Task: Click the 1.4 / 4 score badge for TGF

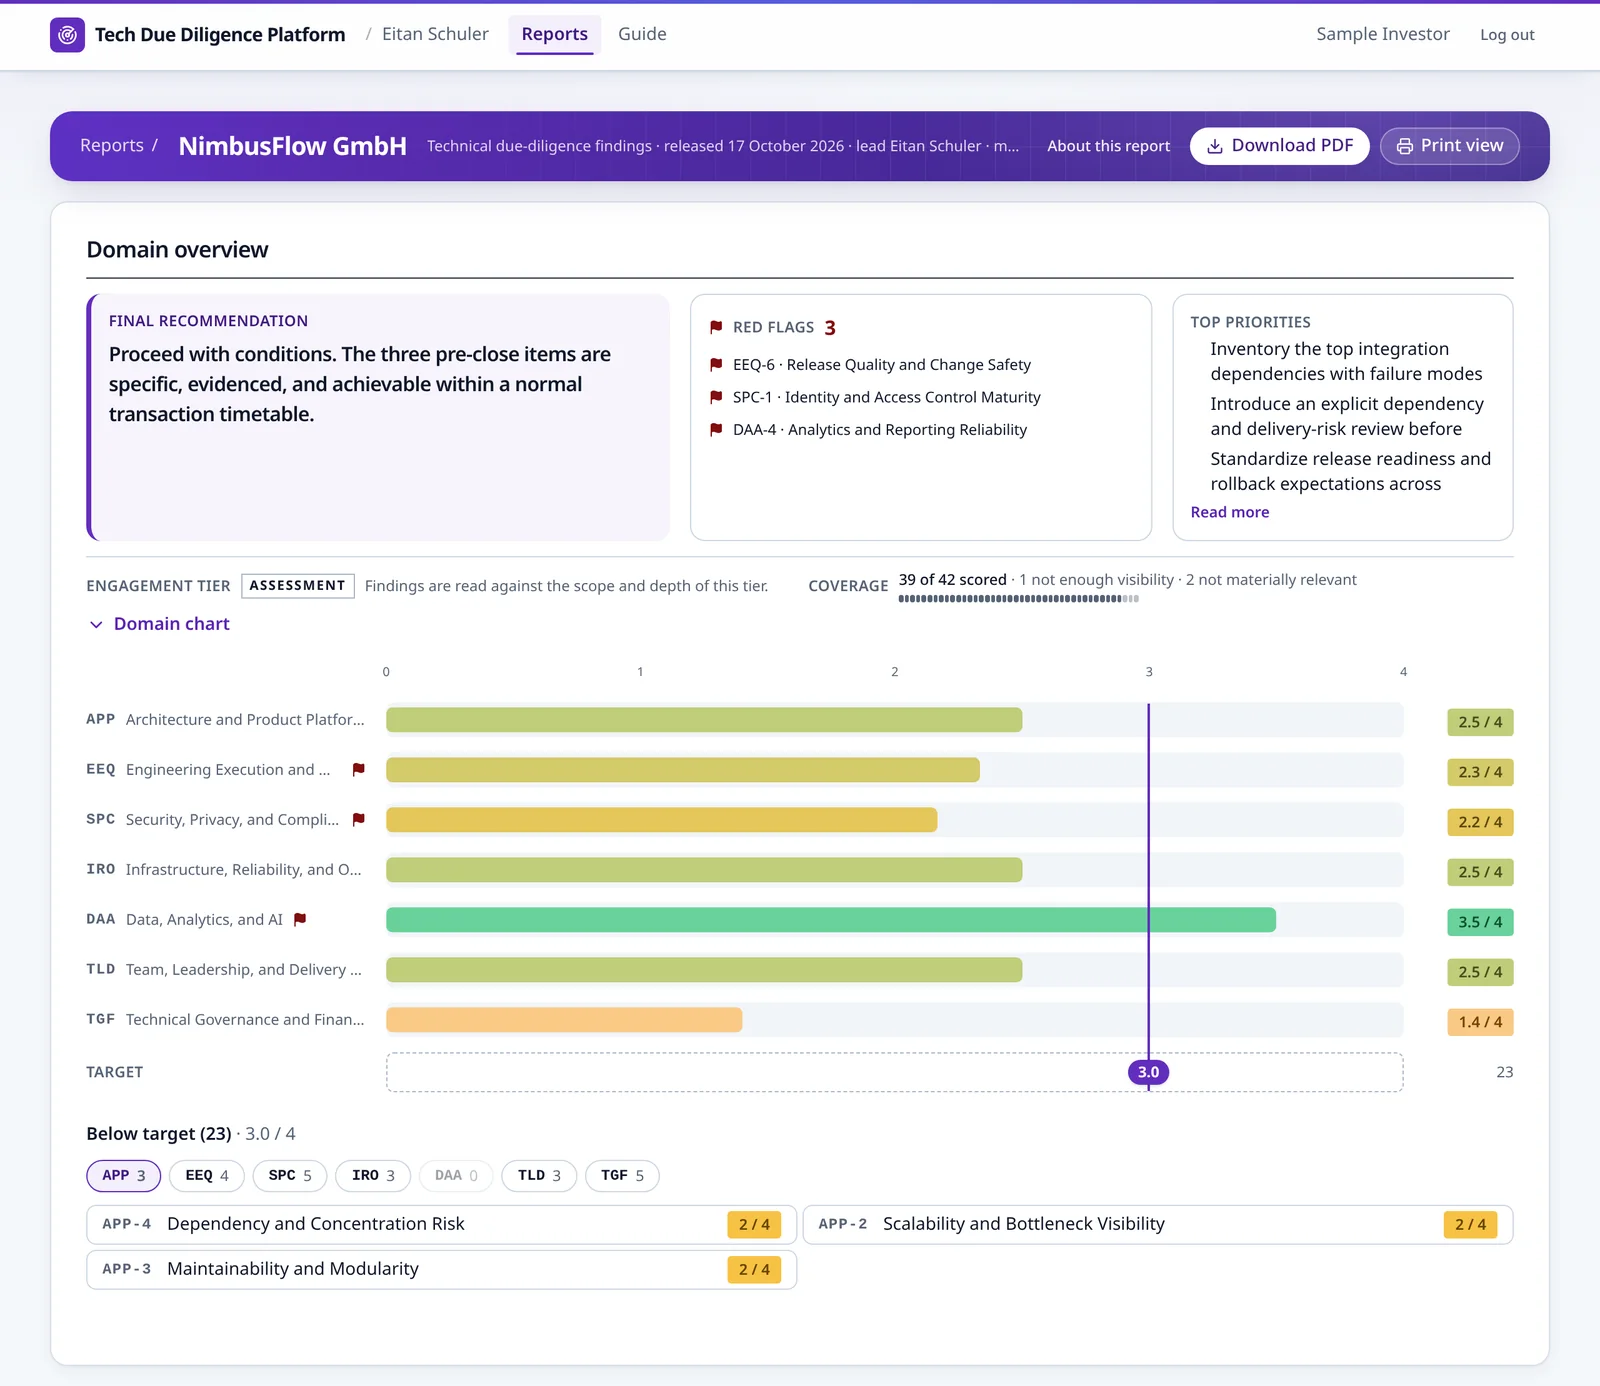Action: [1480, 1022]
